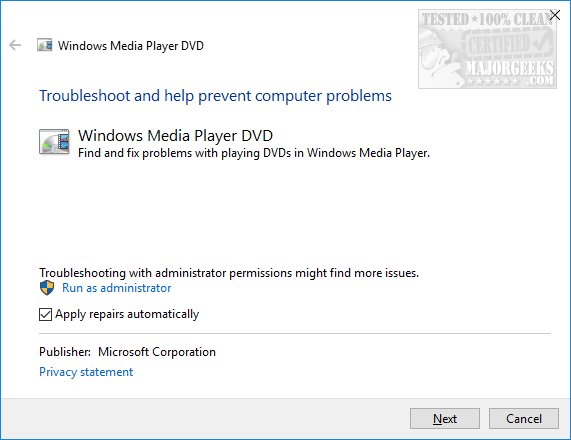The image size is (571, 440).
Task: Click the back arrow icon
Action: [15, 45]
